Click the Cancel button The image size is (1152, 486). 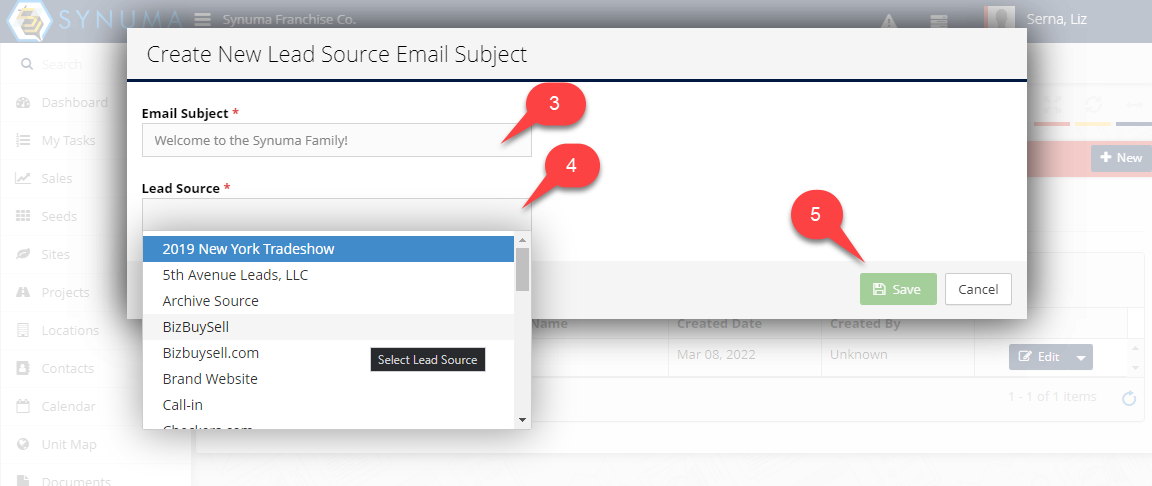[x=978, y=289]
